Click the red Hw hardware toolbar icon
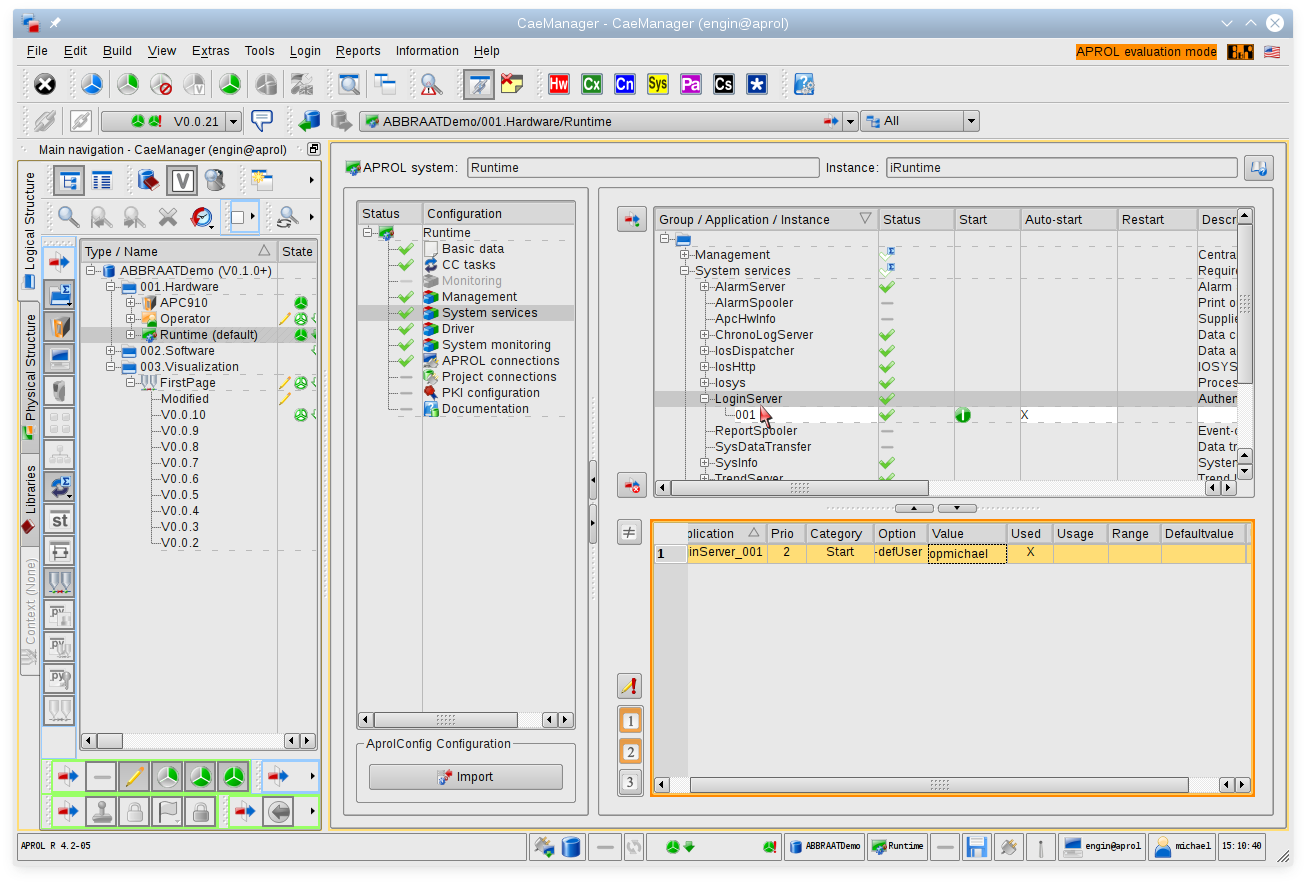The image size is (1306, 883). click(559, 85)
